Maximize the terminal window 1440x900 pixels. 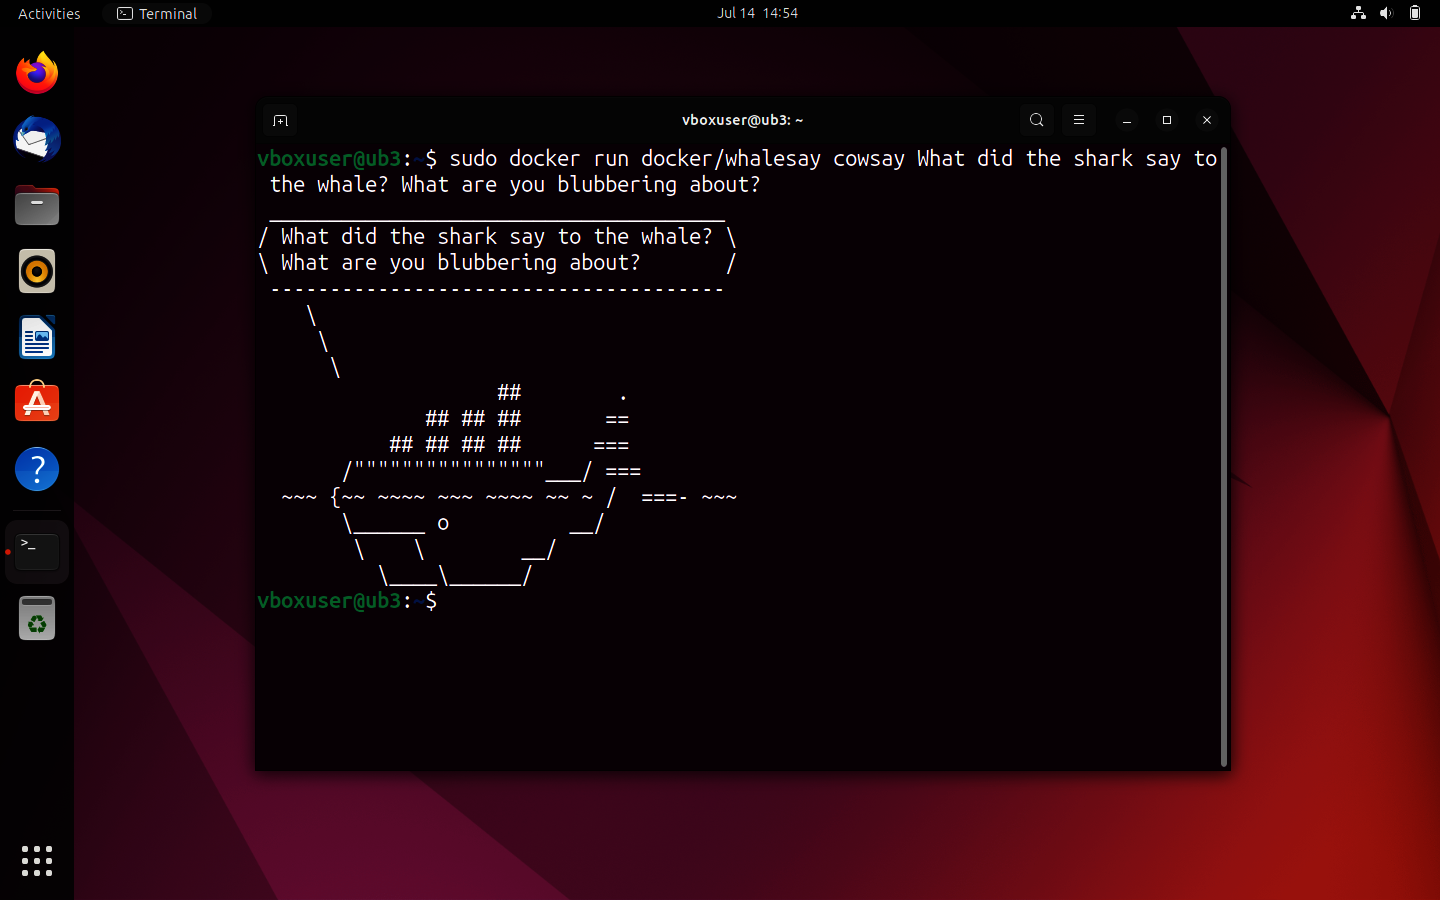coord(1166,120)
